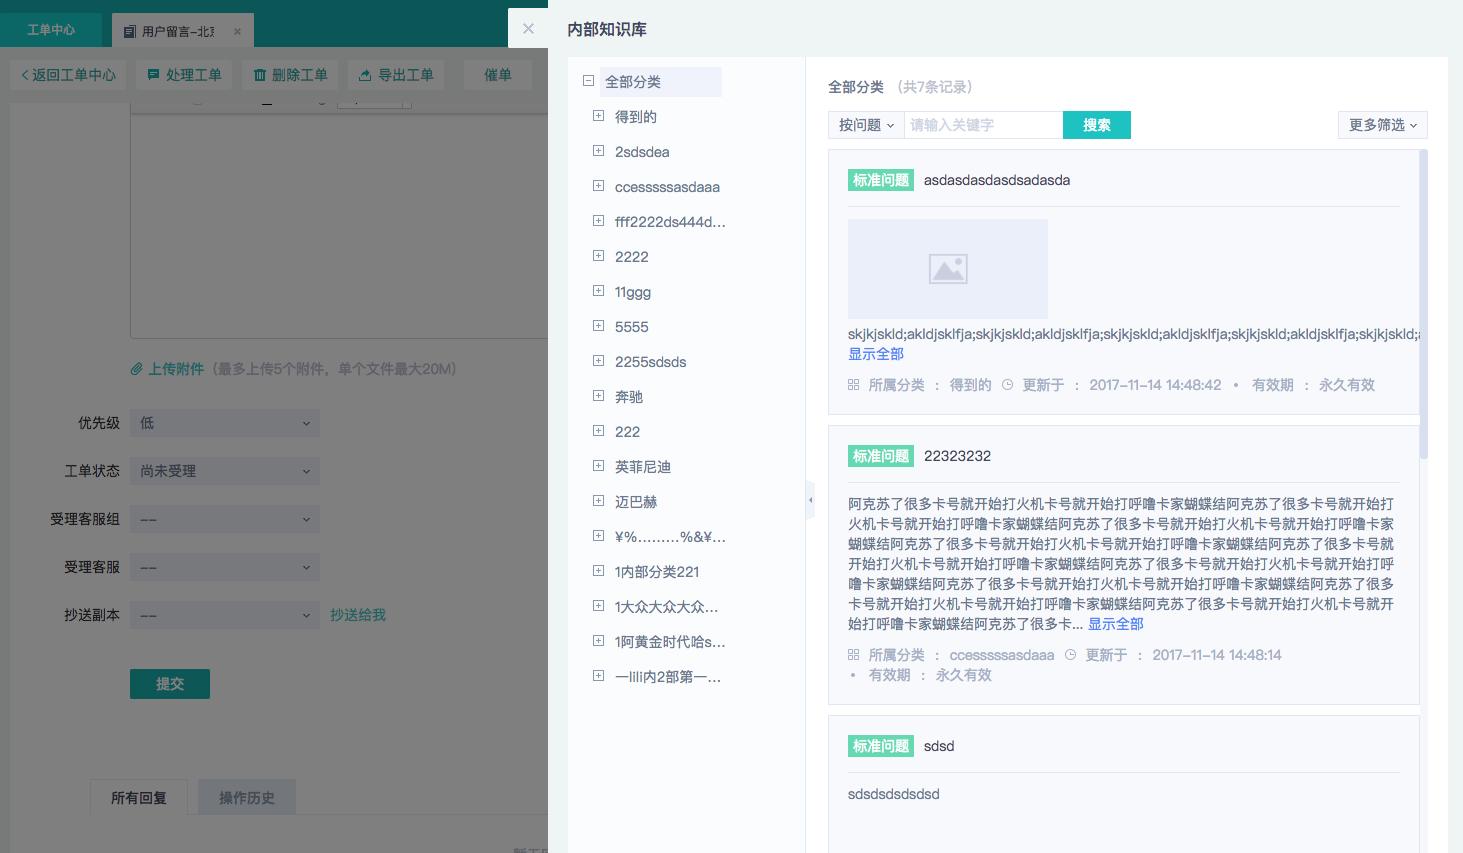Screen dimensions: 1463x853
Task: Open the 按问题 search type dropdown
Action: click(x=866, y=125)
